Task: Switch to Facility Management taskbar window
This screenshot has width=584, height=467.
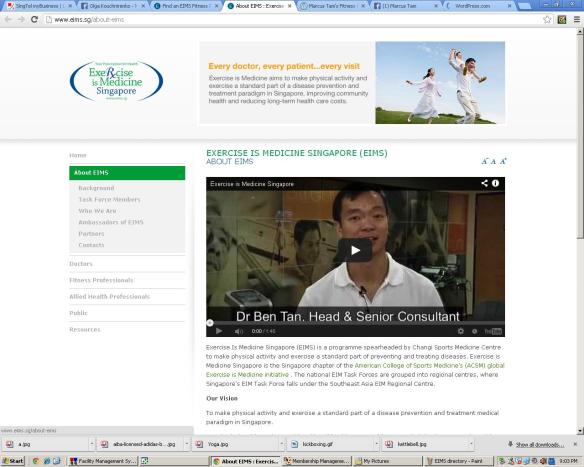Action: click(x=103, y=461)
